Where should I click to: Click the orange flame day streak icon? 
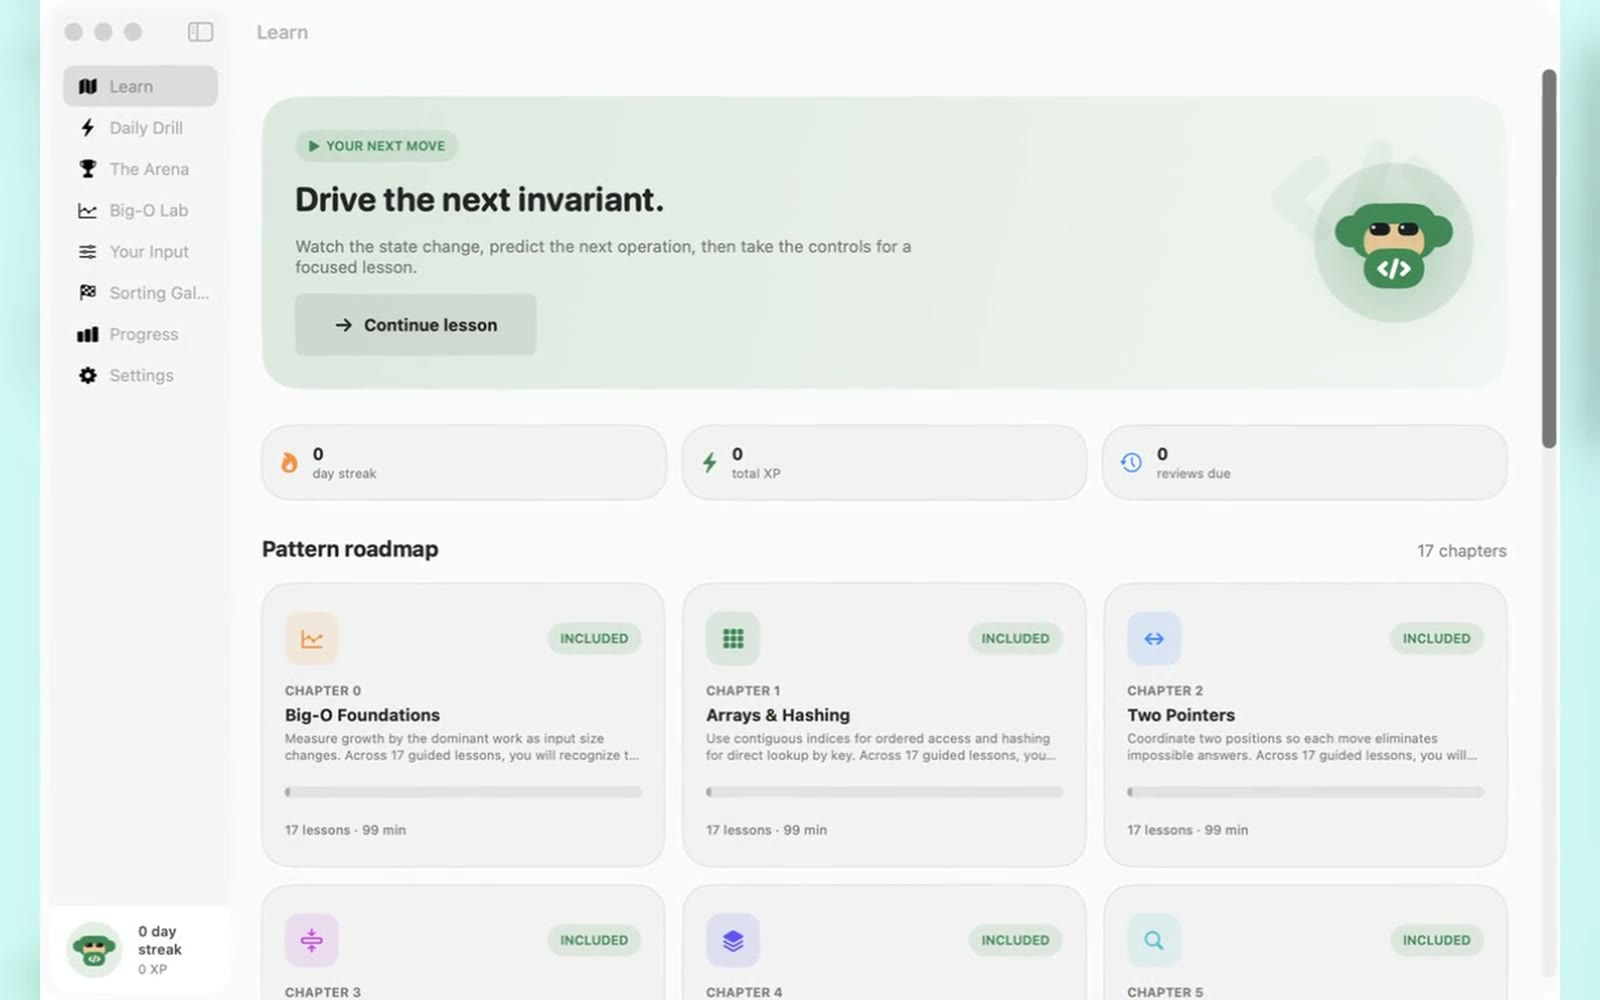click(x=289, y=462)
